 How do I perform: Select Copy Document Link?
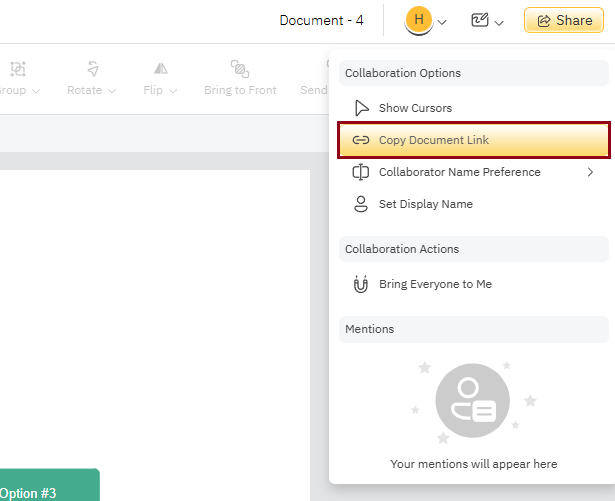[434, 140]
